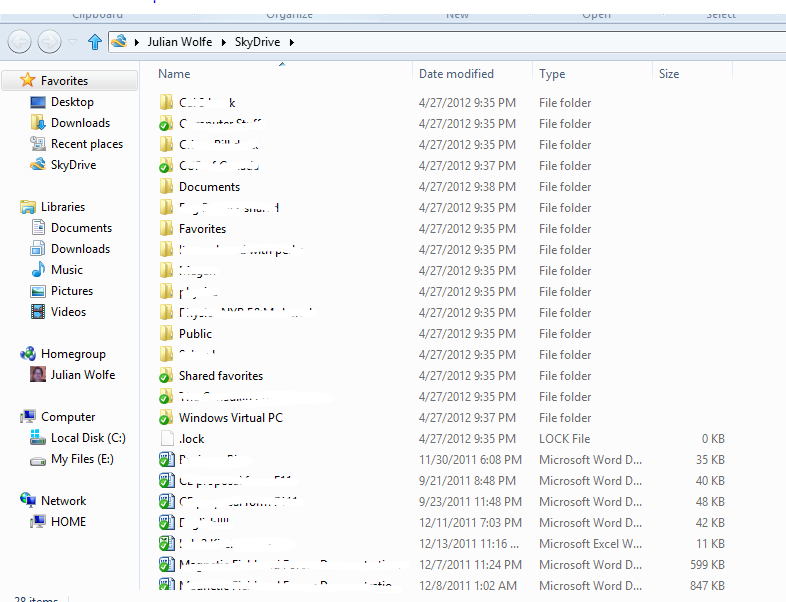Viewport: 786px width, 602px height.
Task: Click the SkyDrive icon in address bar
Action: (x=119, y=41)
